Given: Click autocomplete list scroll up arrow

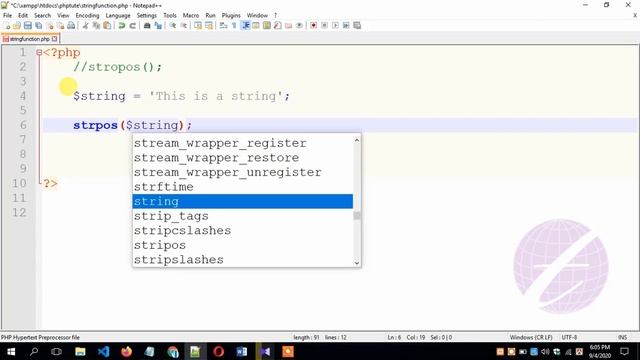Looking at the screenshot, I should click(357, 140).
